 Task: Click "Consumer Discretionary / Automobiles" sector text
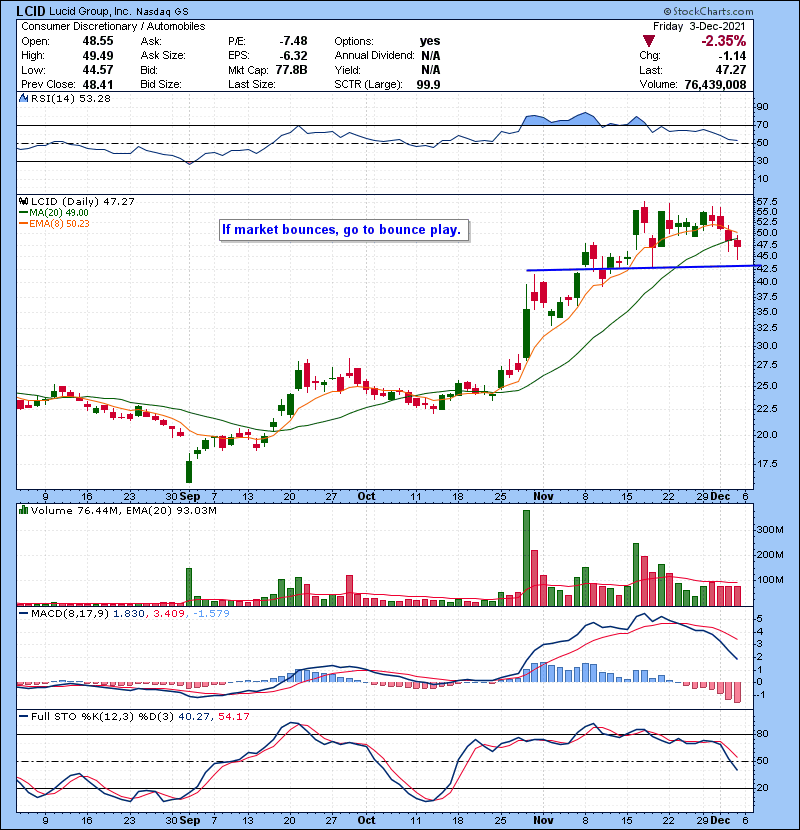click(113, 26)
